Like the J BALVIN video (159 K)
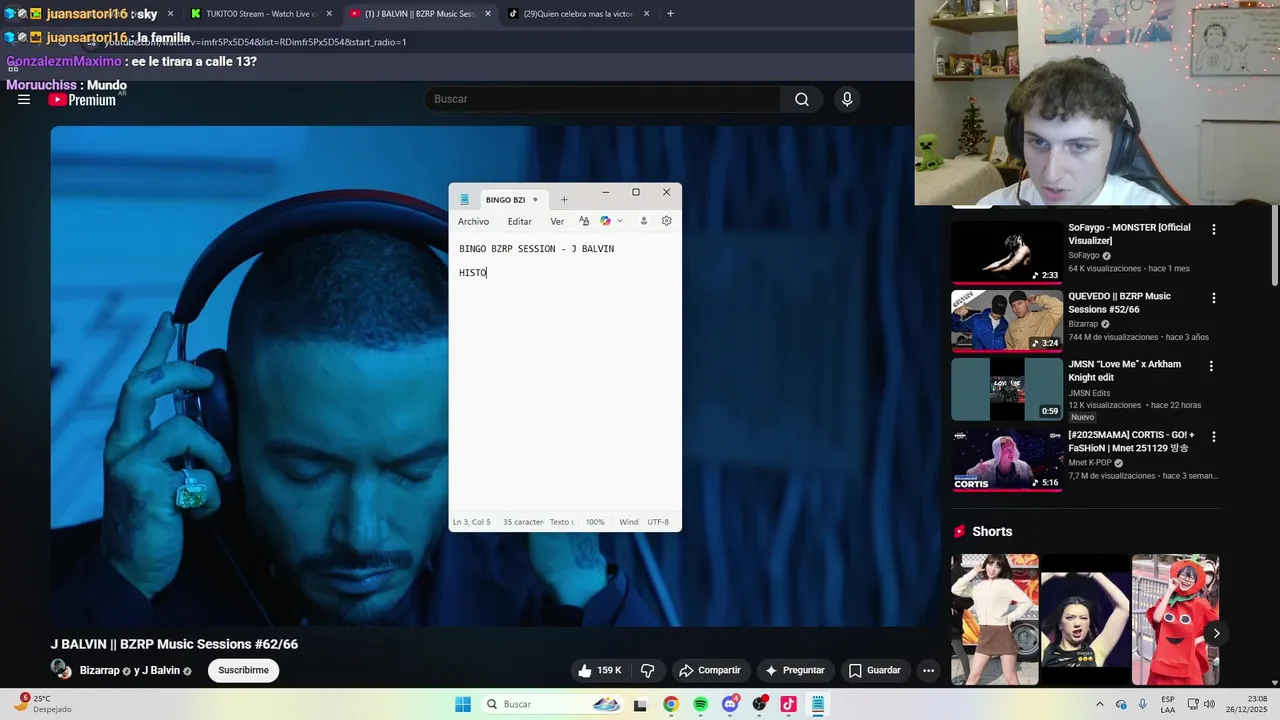This screenshot has width=1280, height=720. pyautogui.click(x=599, y=670)
